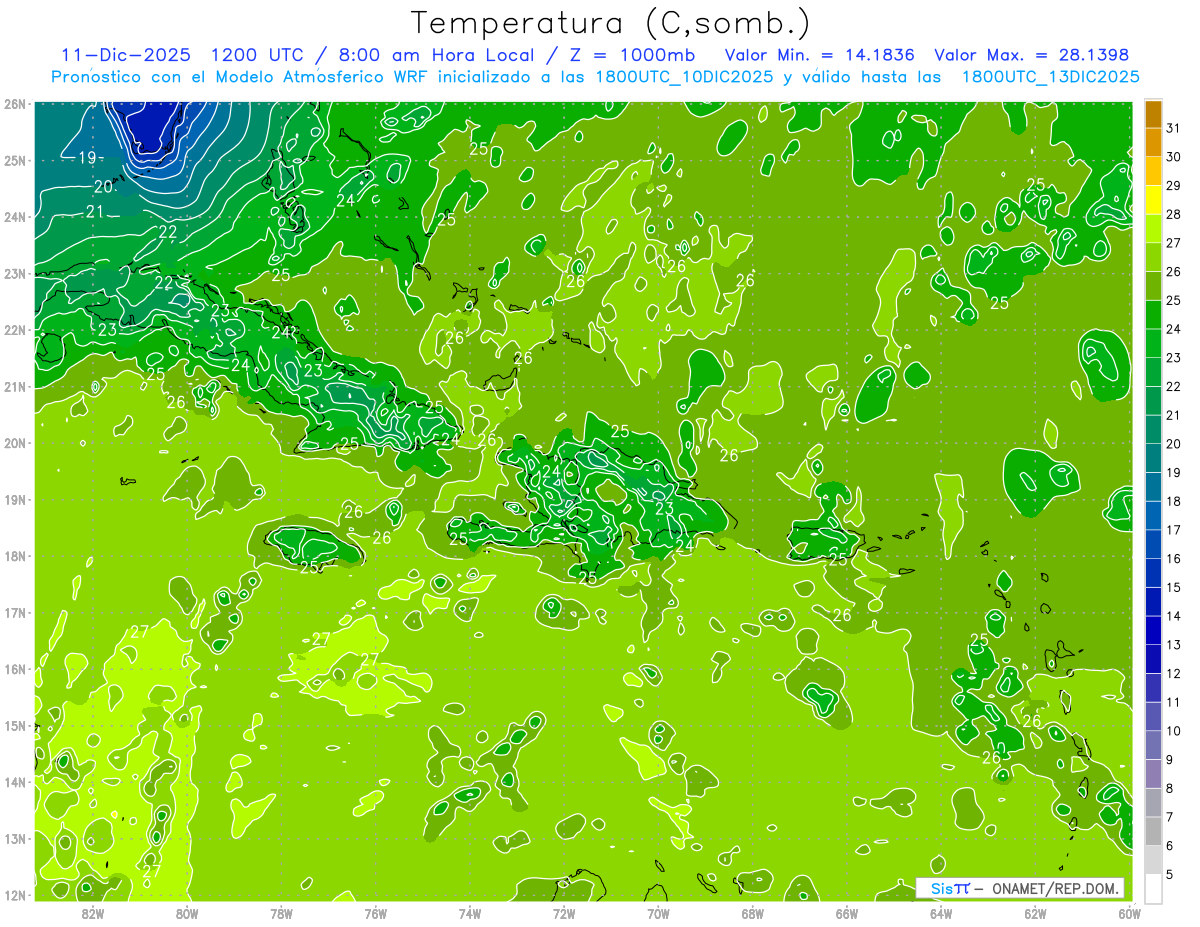Image resolution: width=1200 pixels, height=927 pixels.
Task: Click the 'Valor Min. = 14.1836' value
Action: point(820,55)
